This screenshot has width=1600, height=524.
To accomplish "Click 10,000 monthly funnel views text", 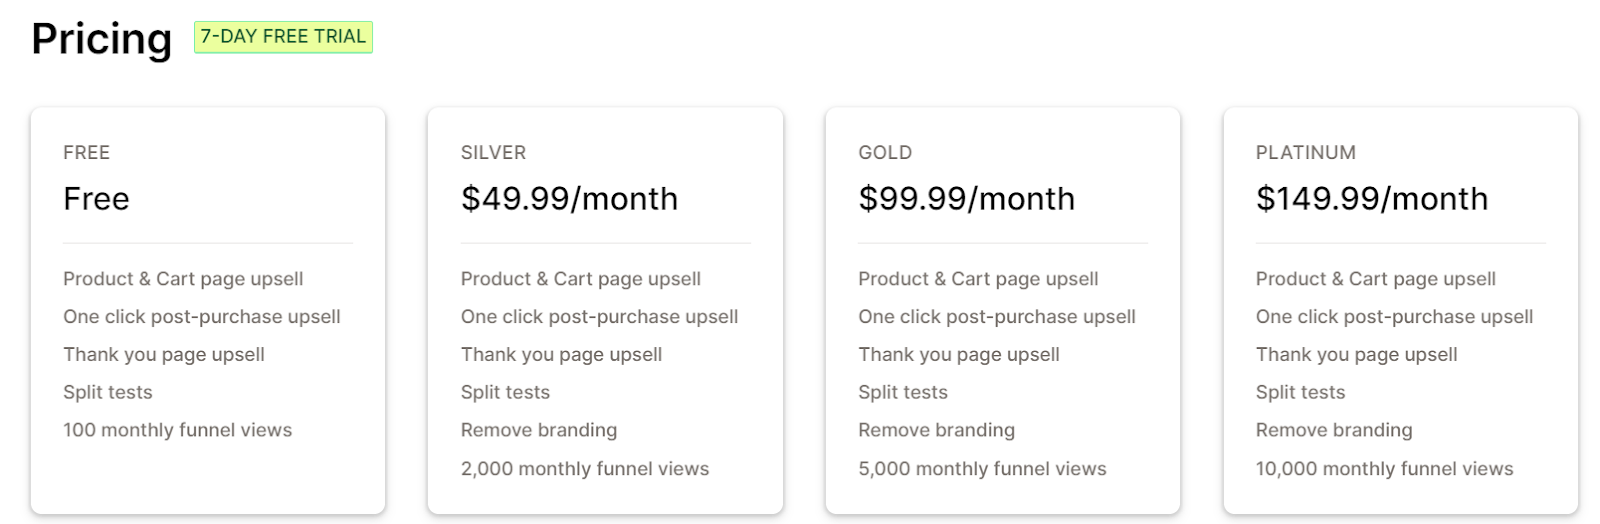I will pos(1384,469).
